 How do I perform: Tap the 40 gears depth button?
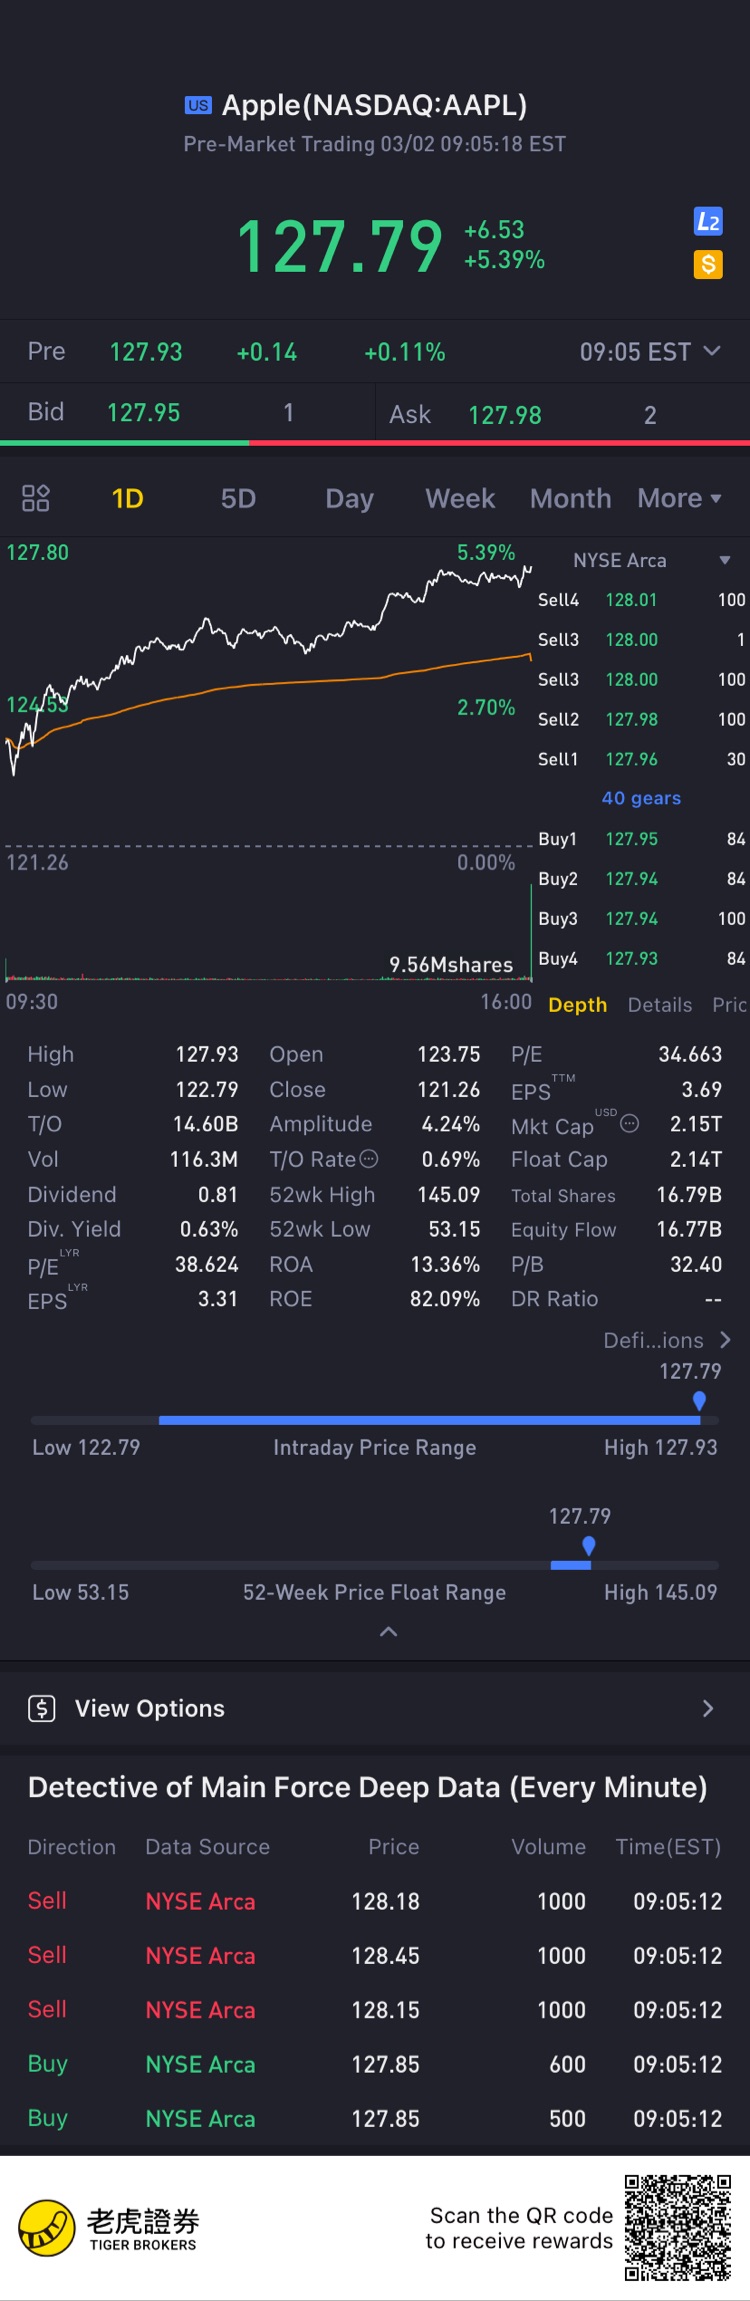click(641, 798)
